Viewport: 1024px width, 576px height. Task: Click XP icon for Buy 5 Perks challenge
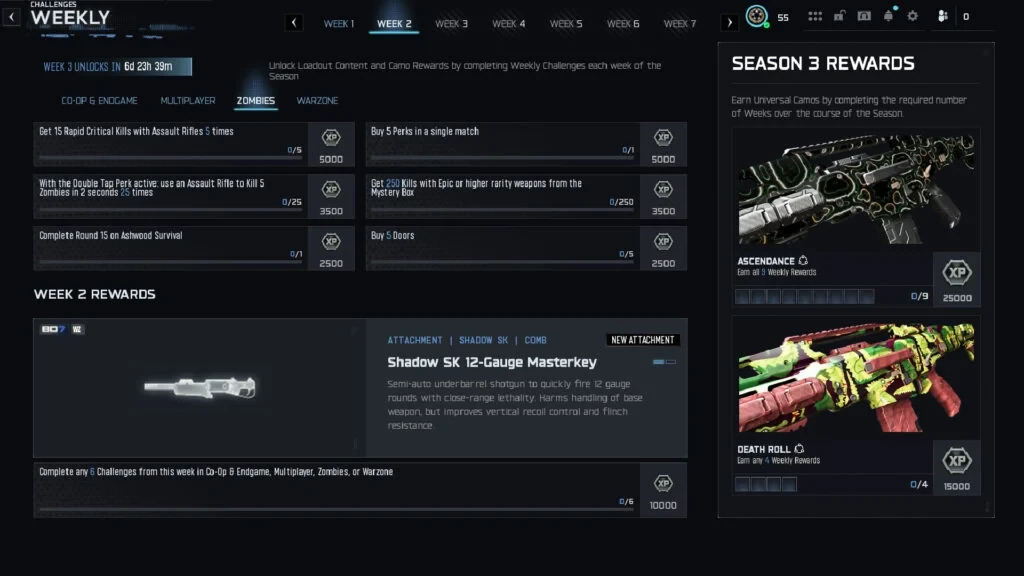(663, 138)
